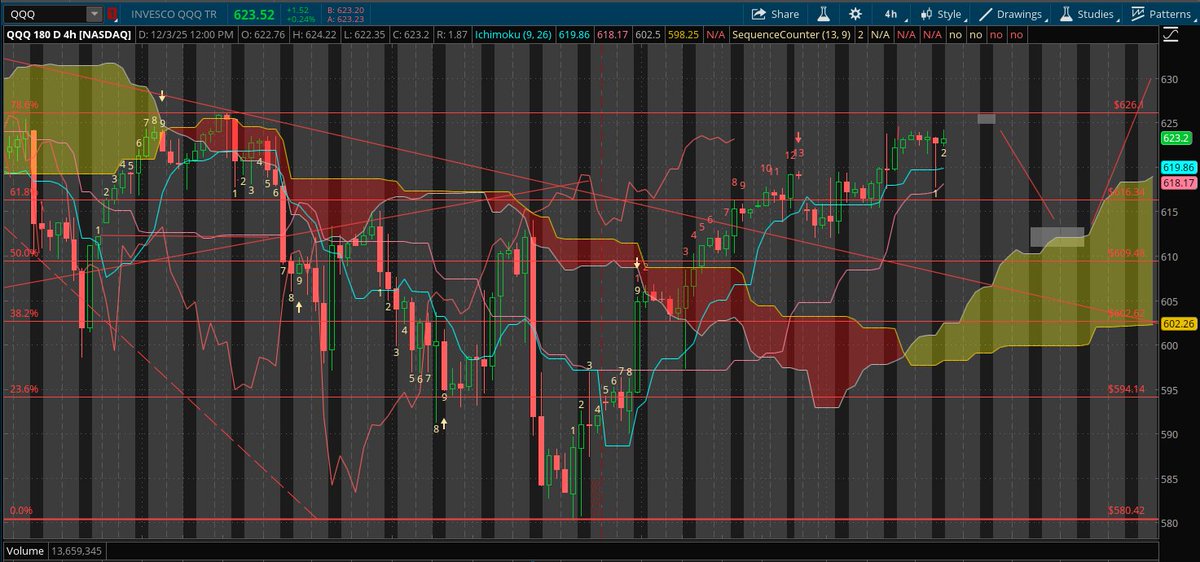The image size is (1200, 562).
Task: Click the $594.14 Fibonacci price label
Action: [x=1126, y=389]
